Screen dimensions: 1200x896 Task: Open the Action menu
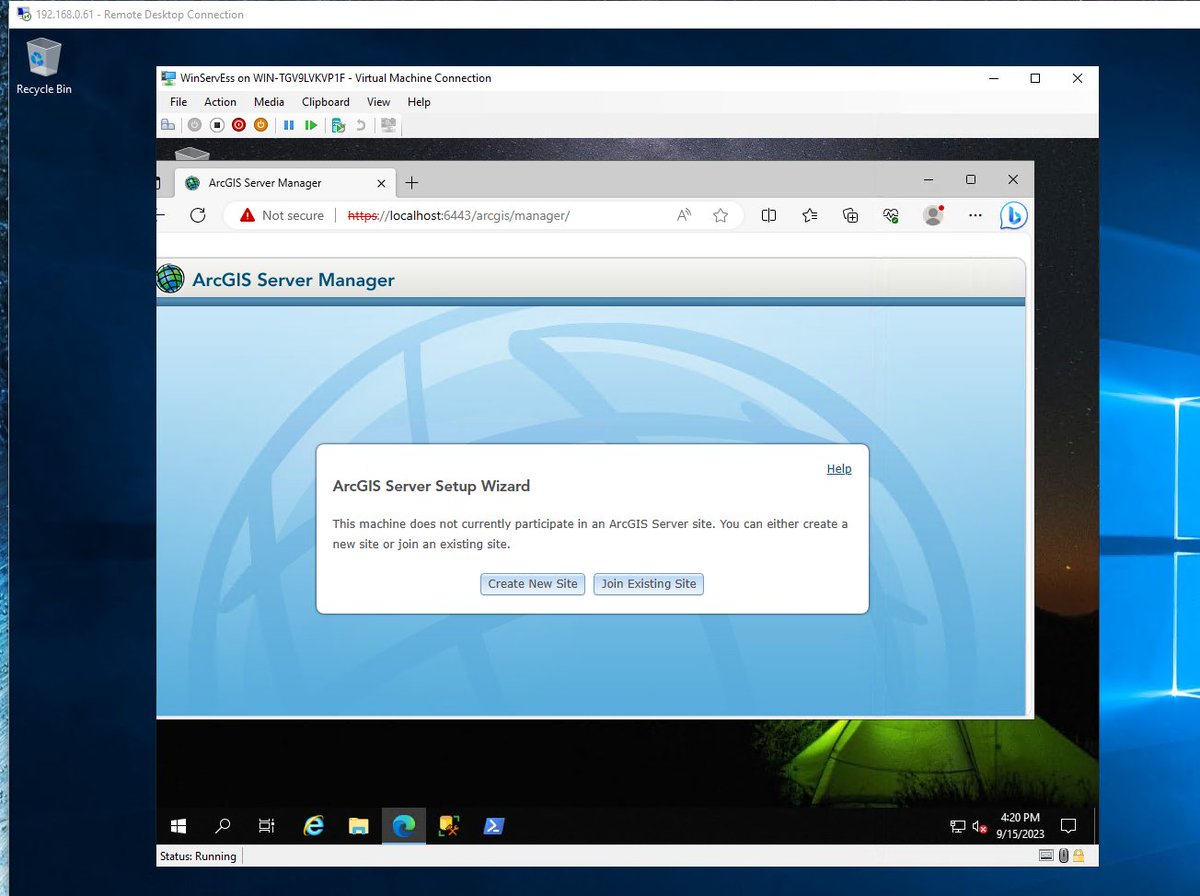click(x=220, y=102)
